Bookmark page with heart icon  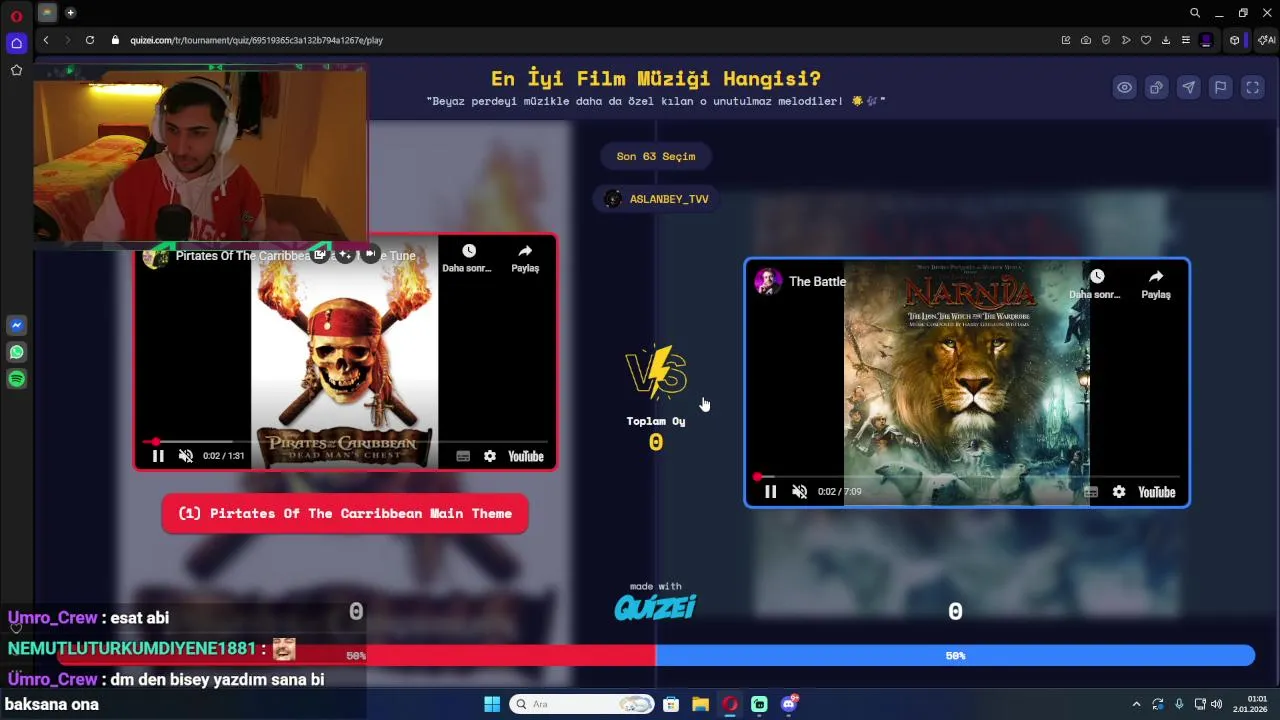click(x=1146, y=40)
